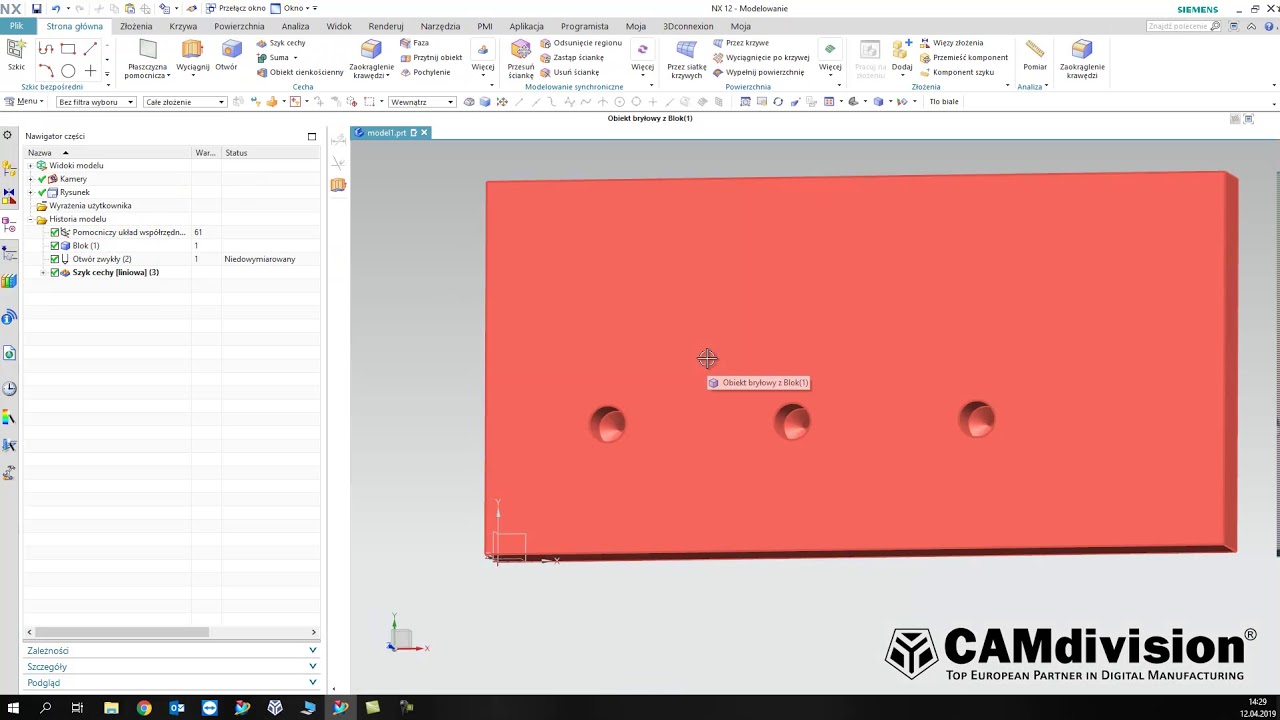Click the Przesuń ściankę tool
Image resolution: width=1280 pixels, height=720 pixels.
click(x=520, y=59)
